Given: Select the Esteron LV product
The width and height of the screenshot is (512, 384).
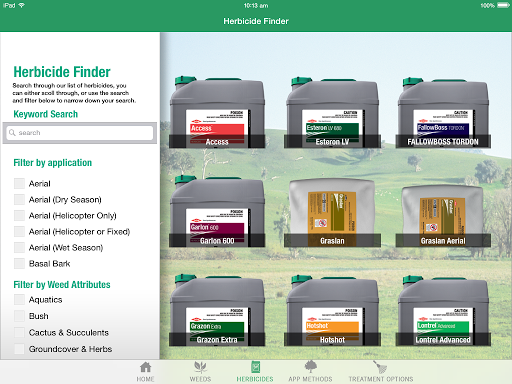Looking at the screenshot, I should tap(332, 112).
